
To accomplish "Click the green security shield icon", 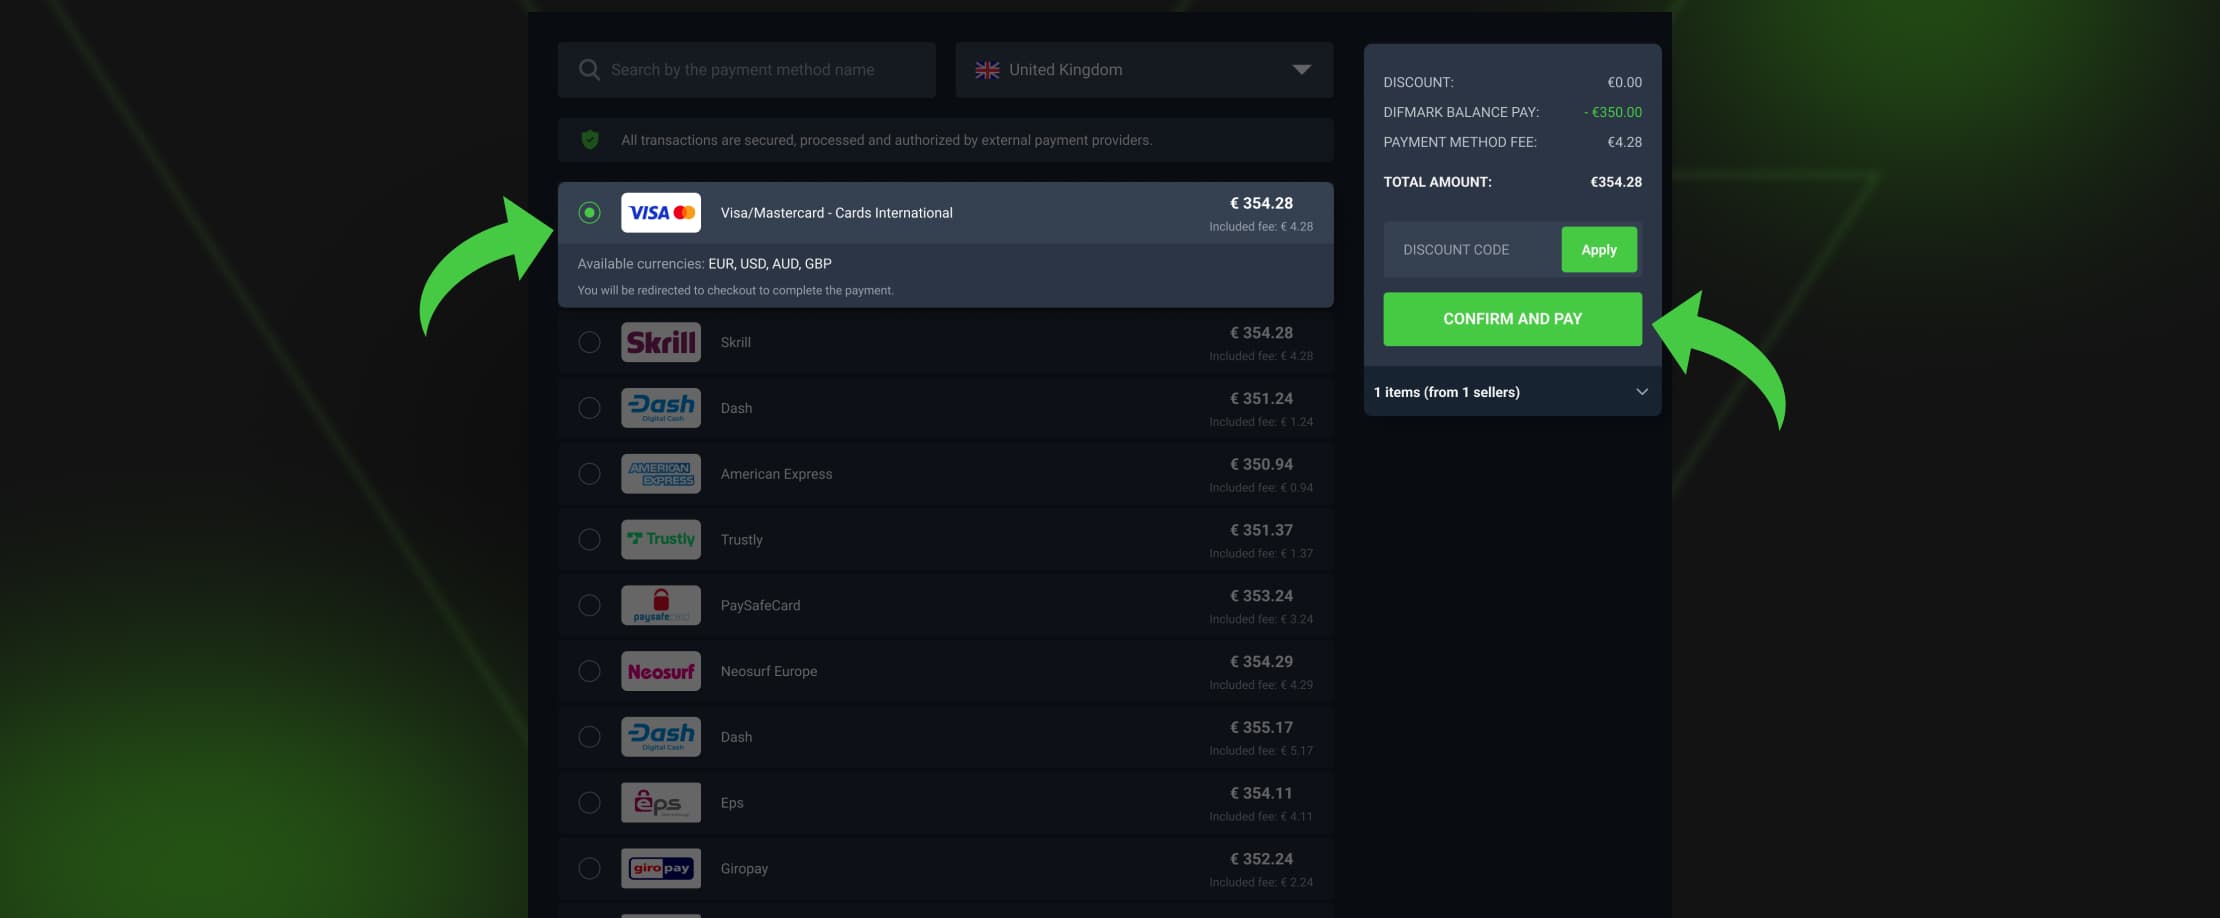I will 590,140.
